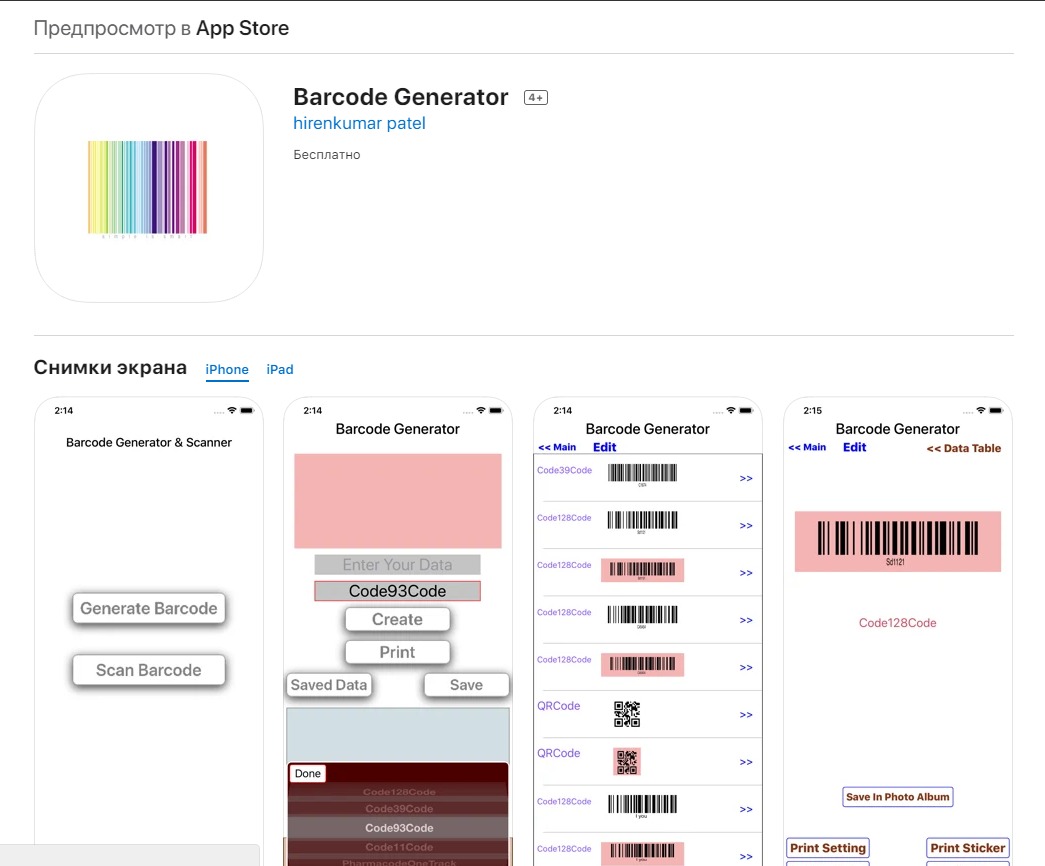
Task: Tap Edit in the 2:15 screenshot
Action: 854,447
